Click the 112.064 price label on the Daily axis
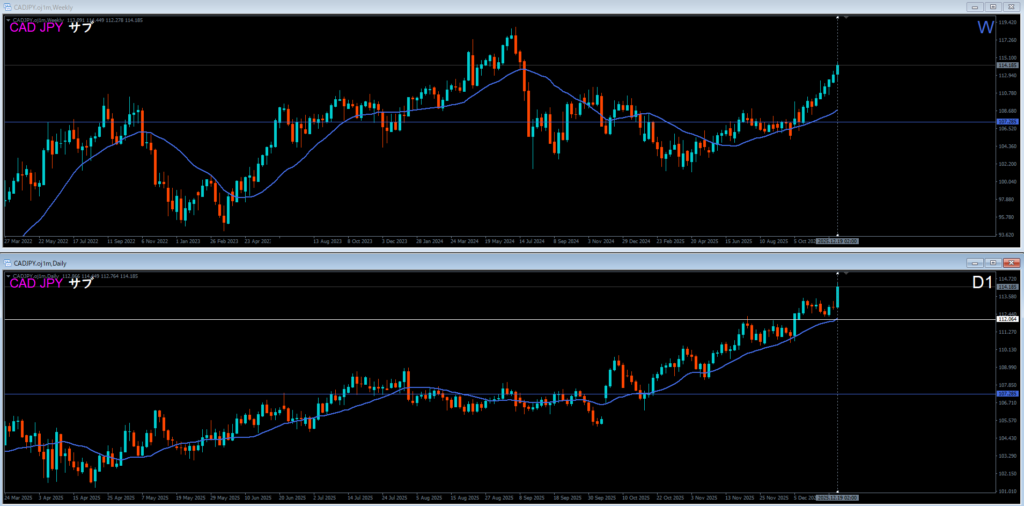Image resolution: width=1024 pixels, height=506 pixels. coord(1008,319)
